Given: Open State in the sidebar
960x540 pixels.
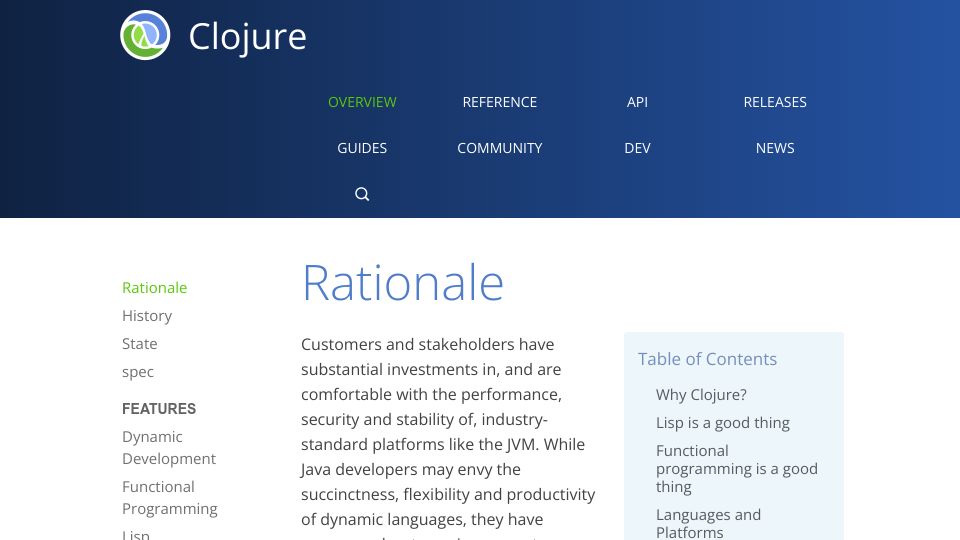Looking at the screenshot, I should (x=140, y=344).
